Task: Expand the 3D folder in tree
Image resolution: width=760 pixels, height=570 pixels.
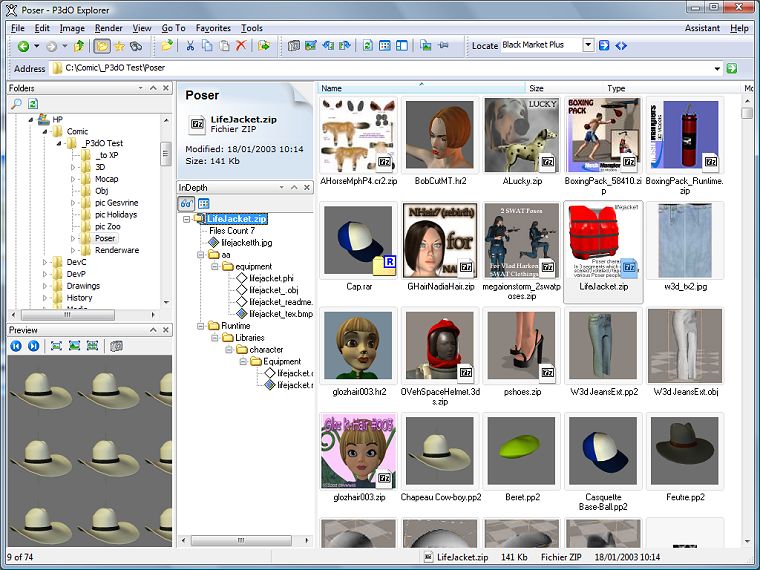Action: 73,167
